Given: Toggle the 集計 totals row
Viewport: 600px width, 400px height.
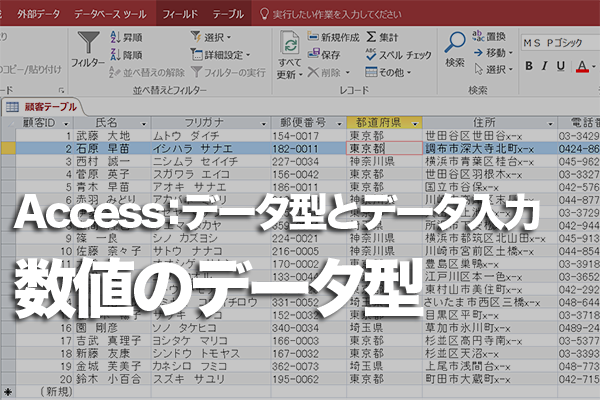Looking at the screenshot, I should pos(382,37).
